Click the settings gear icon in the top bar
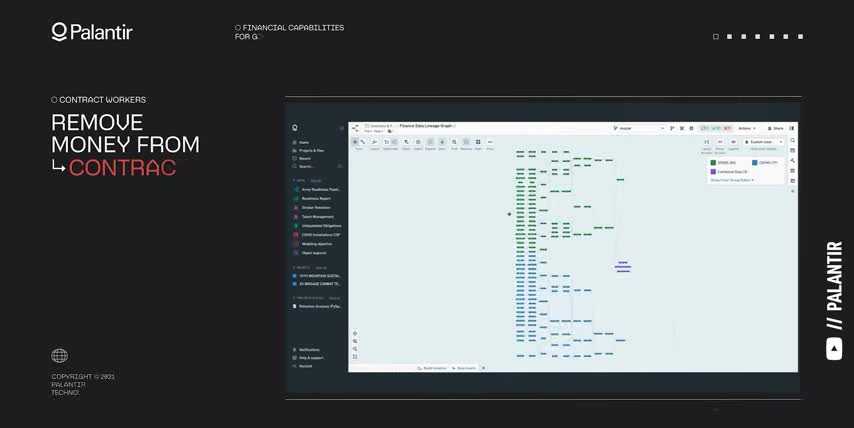The height and width of the screenshot is (428, 854). point(691,128)
